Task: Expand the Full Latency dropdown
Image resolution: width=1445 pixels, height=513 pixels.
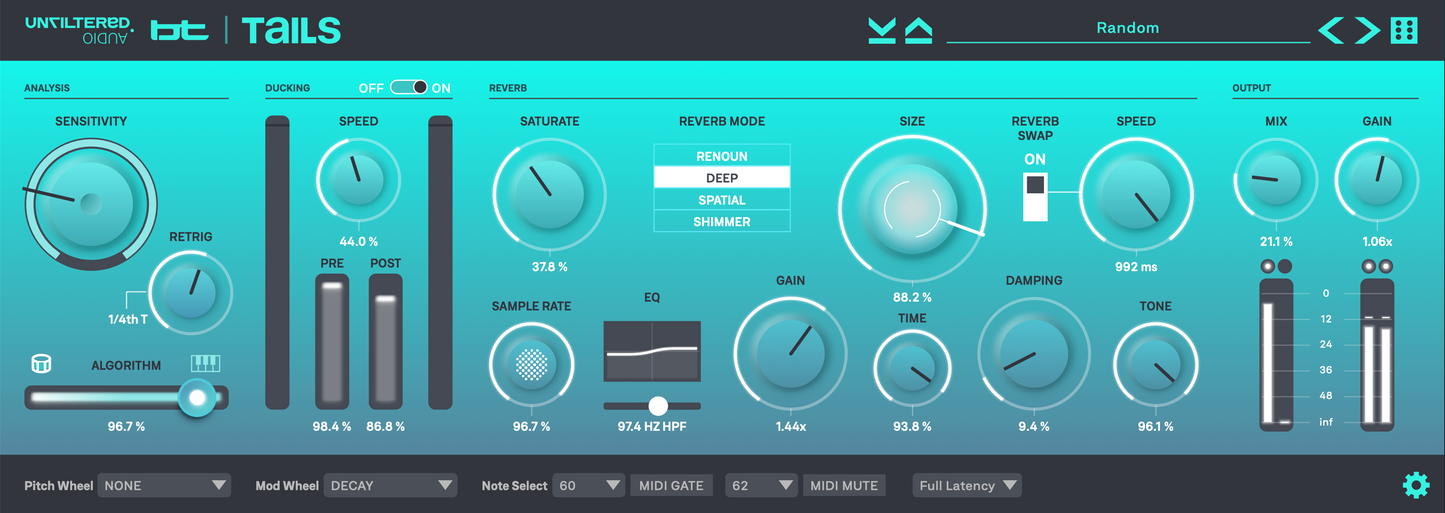Action: (967, 486)
